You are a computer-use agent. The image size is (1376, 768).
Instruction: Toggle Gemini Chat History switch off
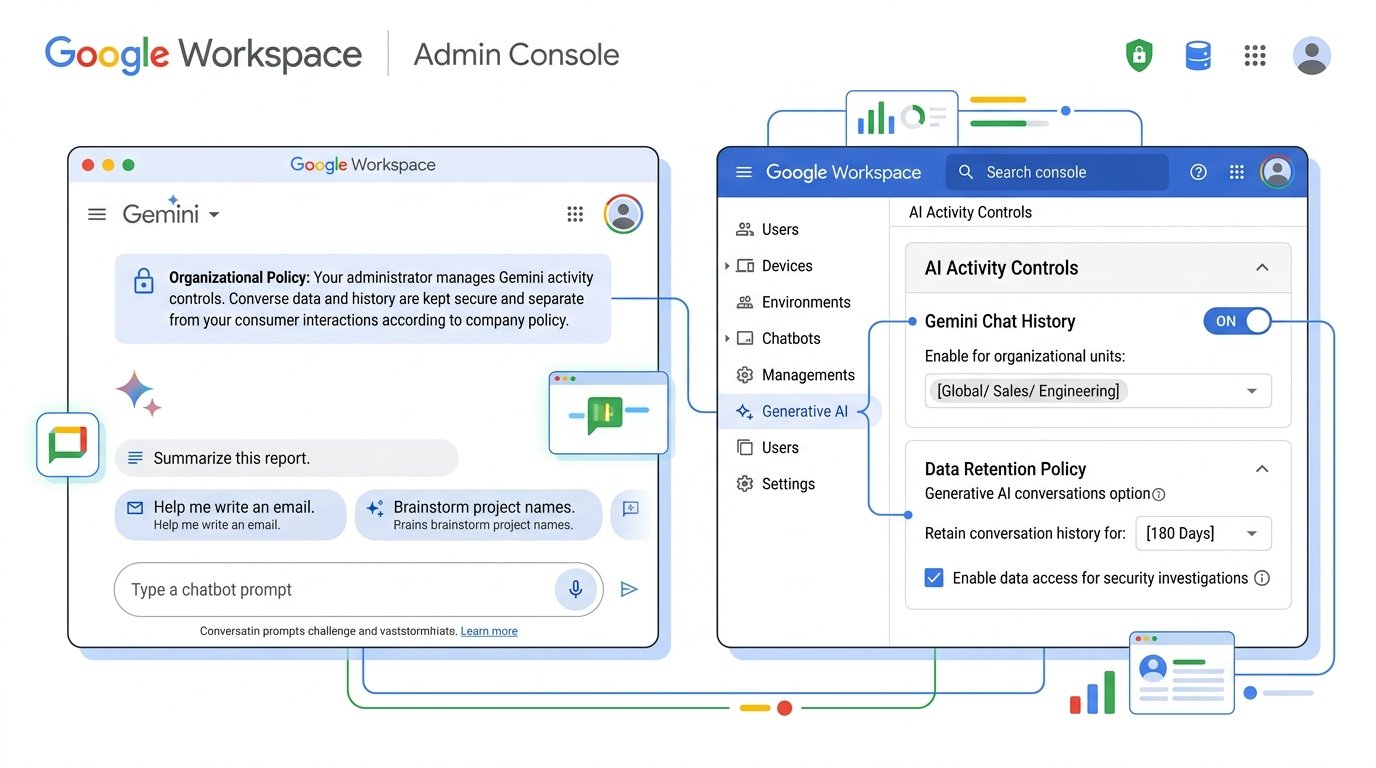1237,321
